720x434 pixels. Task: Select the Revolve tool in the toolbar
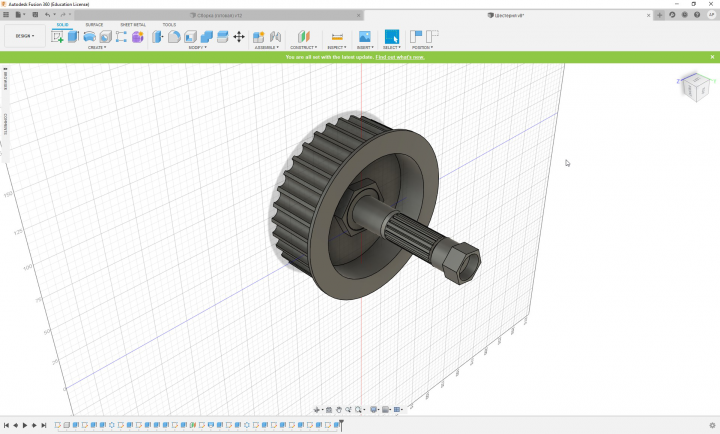tap(90, 37)
